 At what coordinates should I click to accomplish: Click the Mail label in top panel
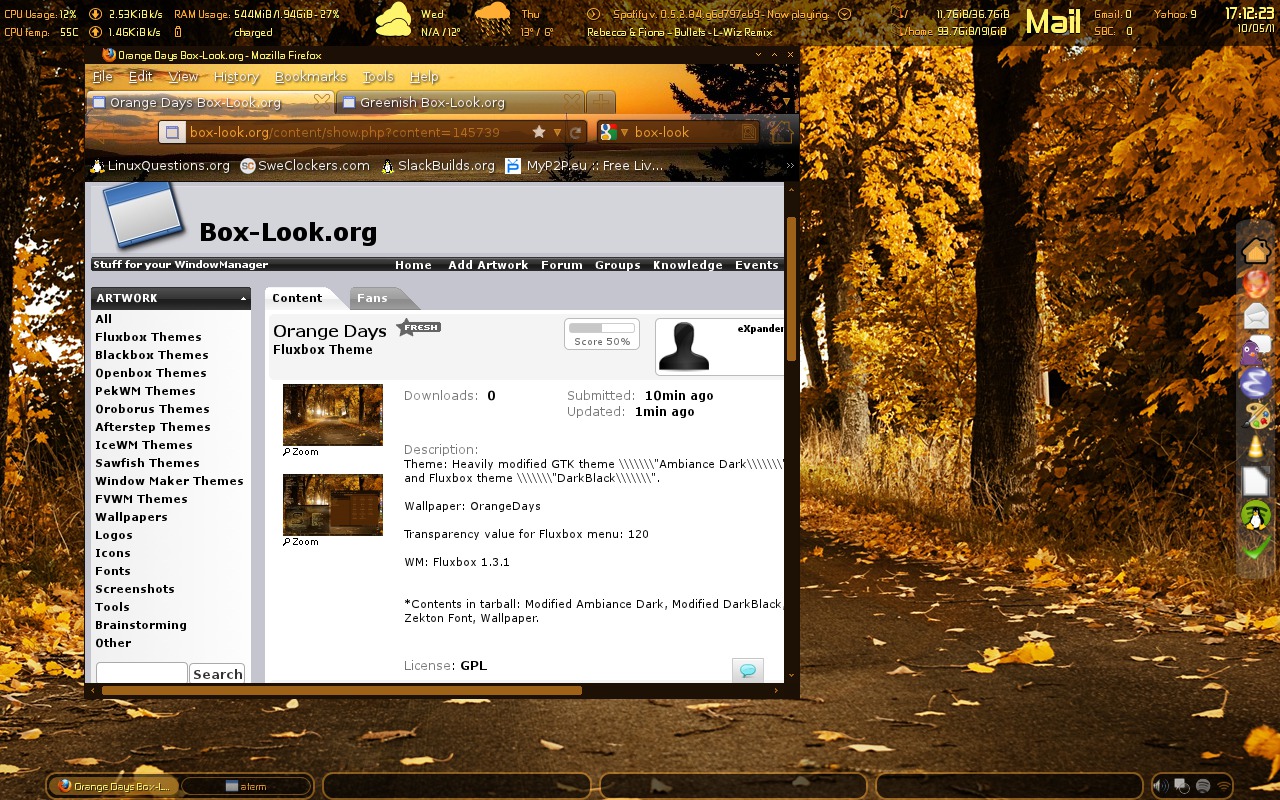[x=1054, y=21]
